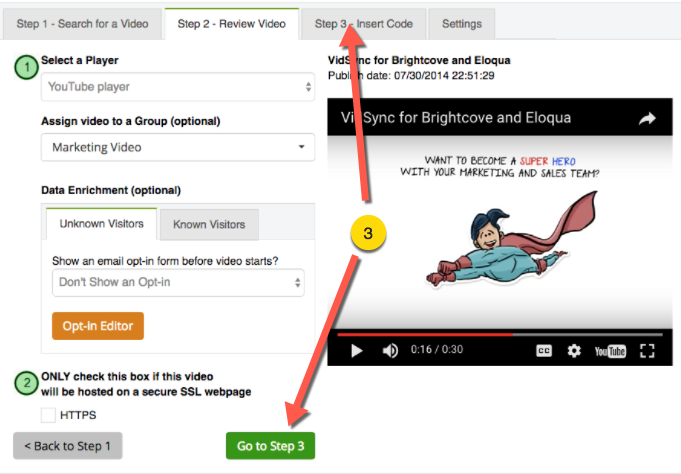Open the YouTube player dropdown
Screen dimensions: 681x474
coord(178,86)
